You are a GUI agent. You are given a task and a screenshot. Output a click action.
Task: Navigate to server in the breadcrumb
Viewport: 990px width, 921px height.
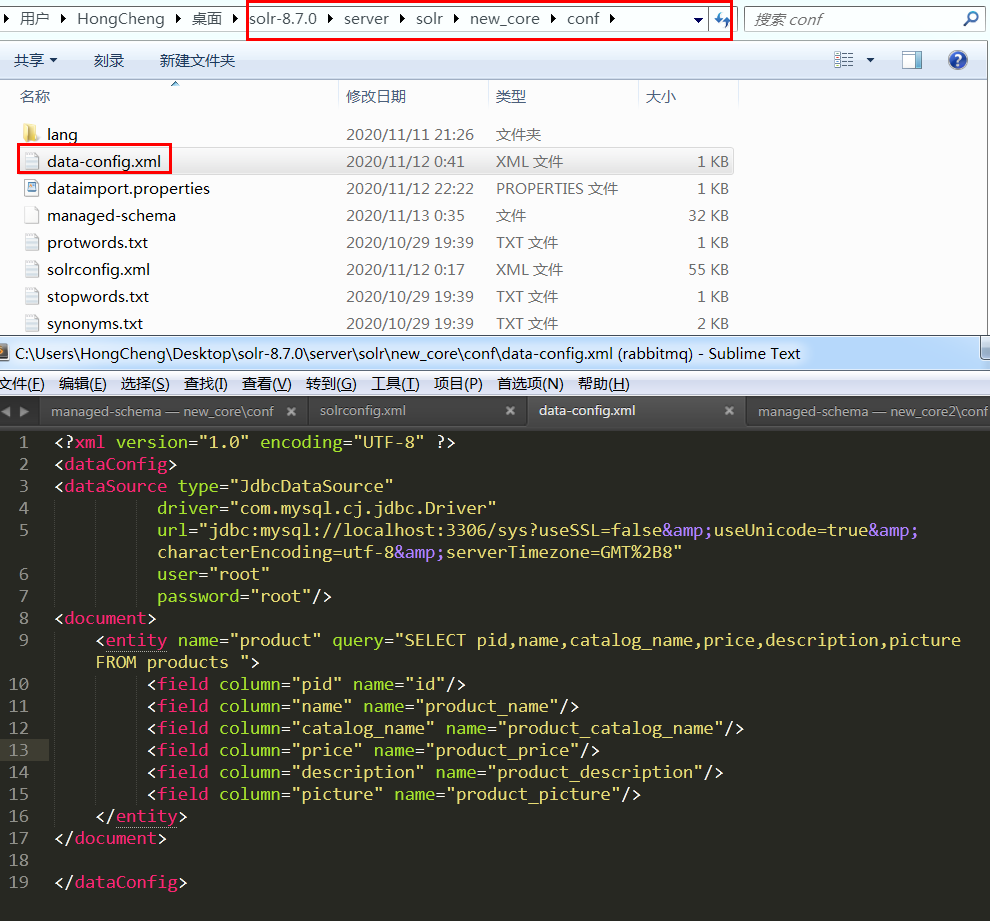click(x=366, y=19)
